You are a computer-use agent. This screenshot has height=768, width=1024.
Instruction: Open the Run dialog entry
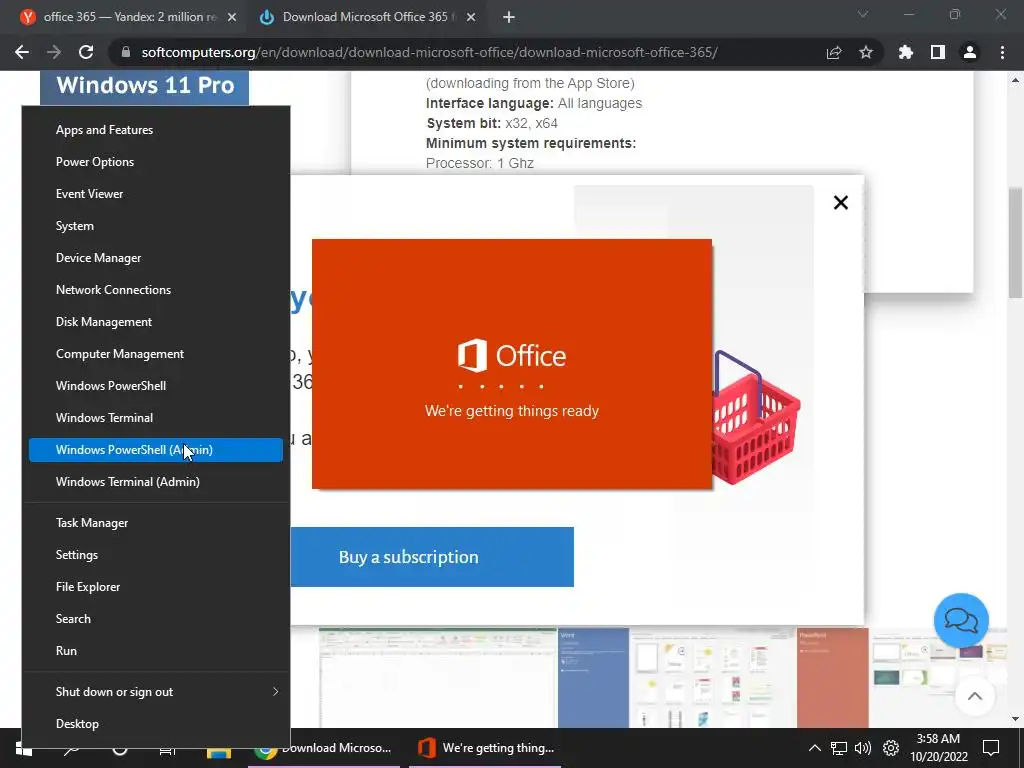click(x=155, y=651)
